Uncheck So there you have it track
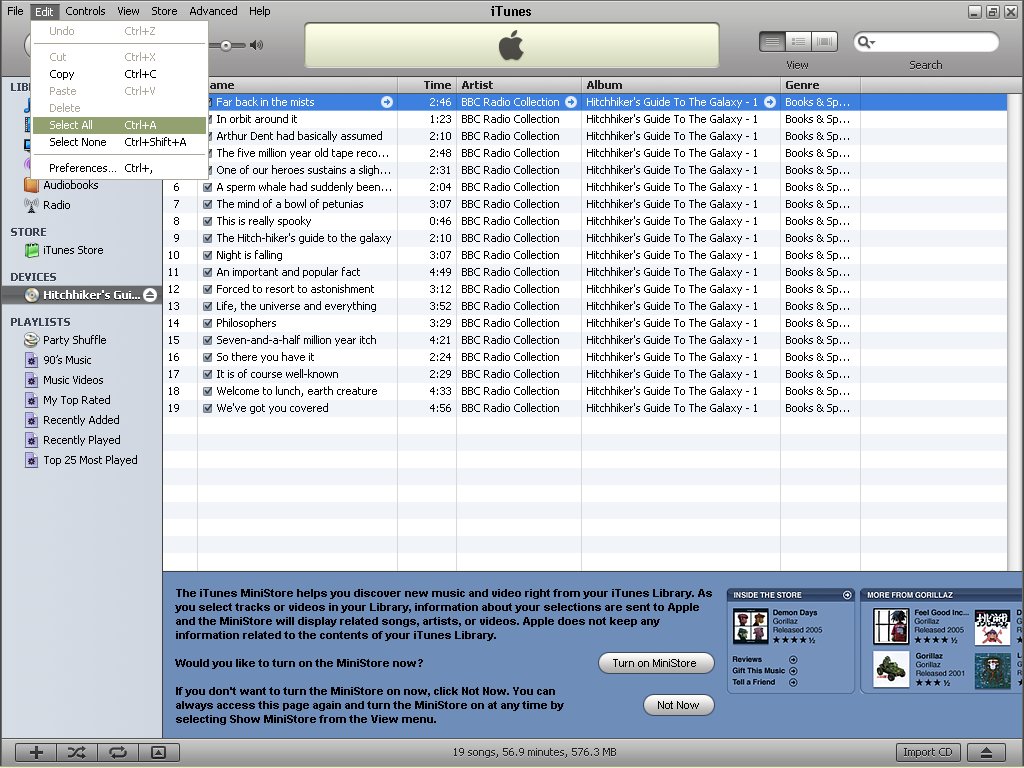The height and width of the screenshot is (768, 1024). (208, 357)
